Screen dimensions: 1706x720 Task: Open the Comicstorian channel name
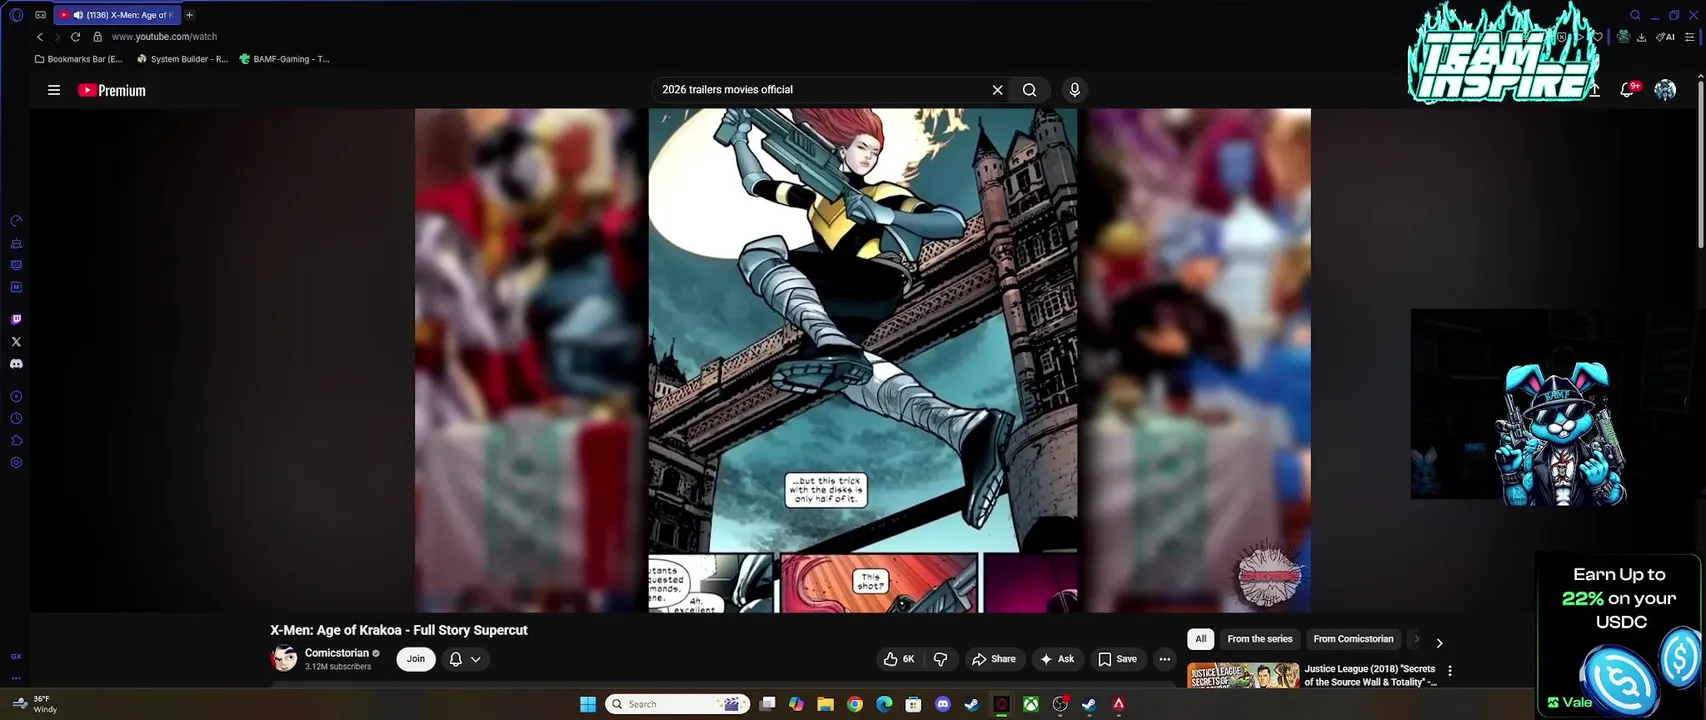337,653
